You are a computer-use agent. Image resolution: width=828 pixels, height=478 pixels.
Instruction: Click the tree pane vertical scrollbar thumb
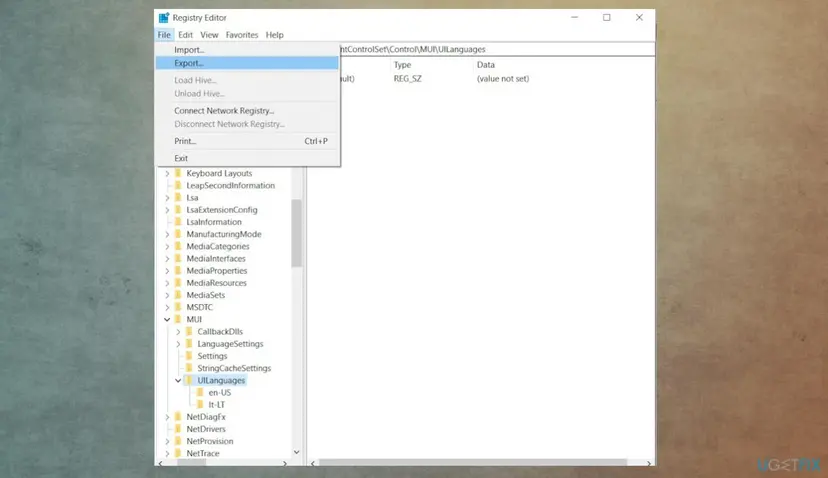coord(297,233)
